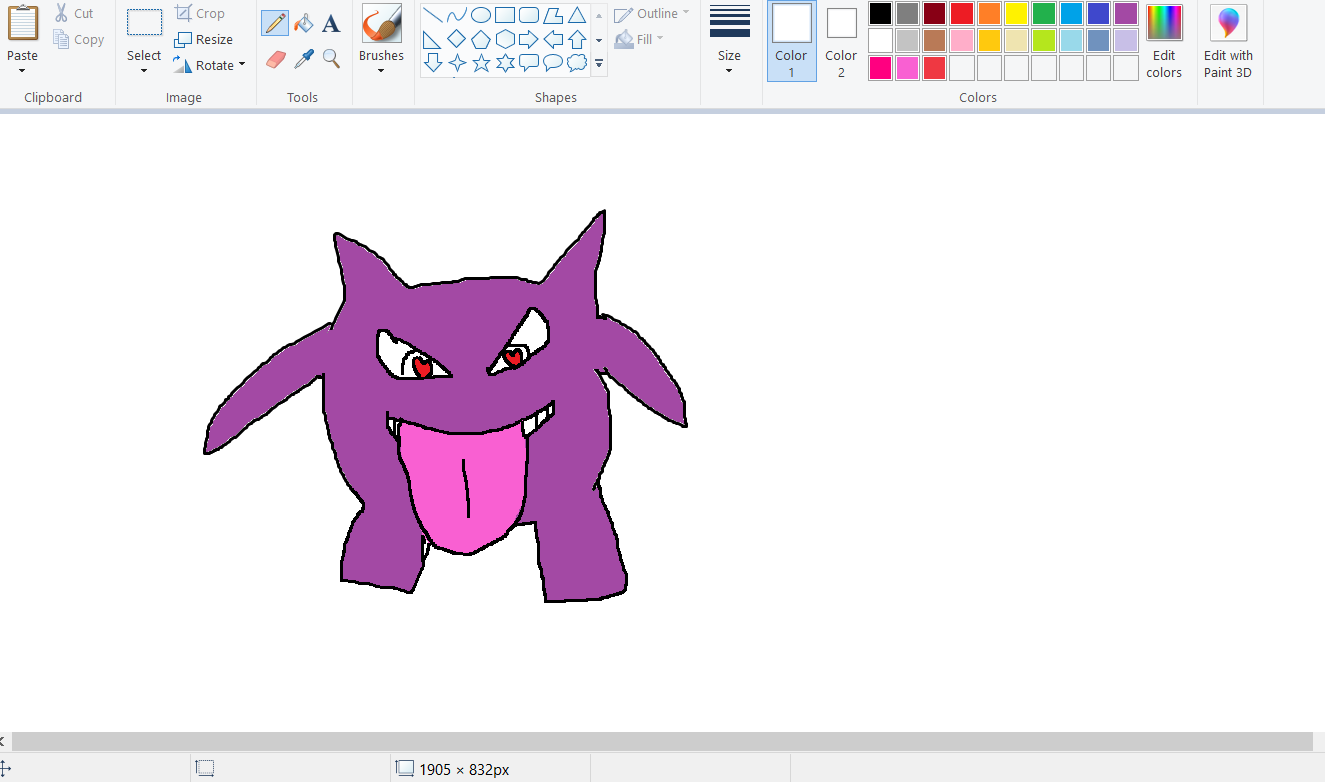Activate Color 1 foreground selector
This screenshot has width=1325, height=782.
pos(791,41)
